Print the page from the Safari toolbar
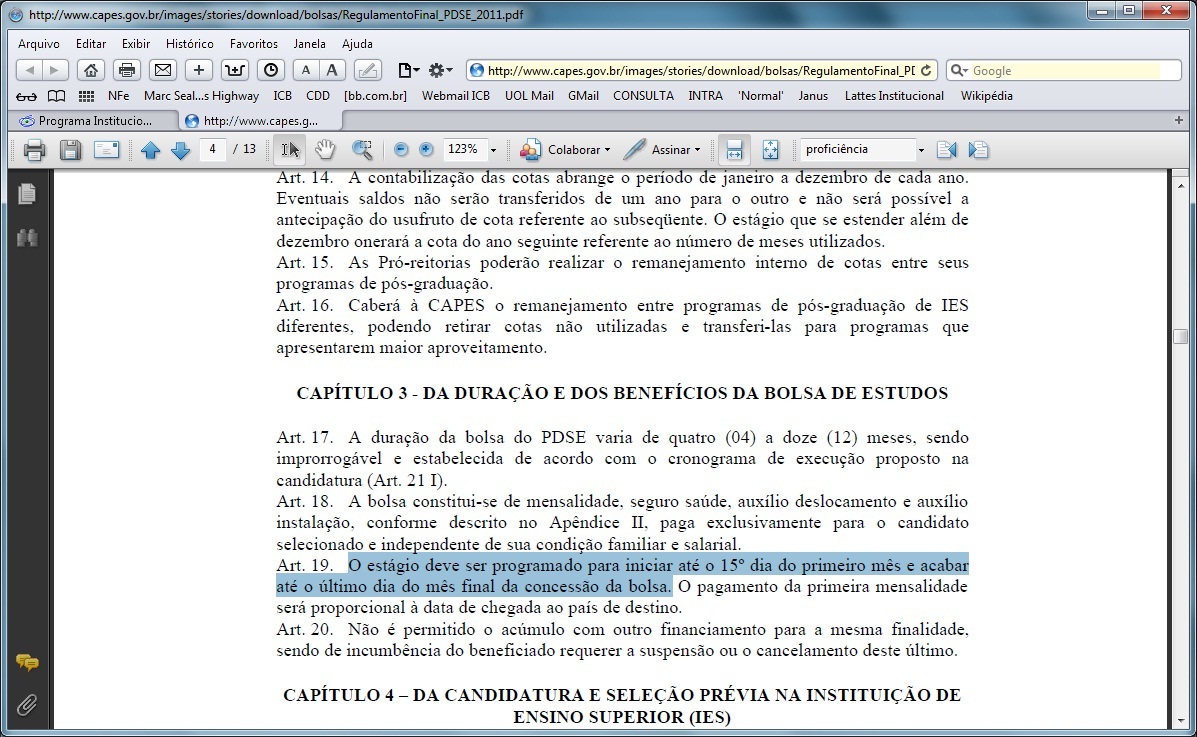 point(127,70)
